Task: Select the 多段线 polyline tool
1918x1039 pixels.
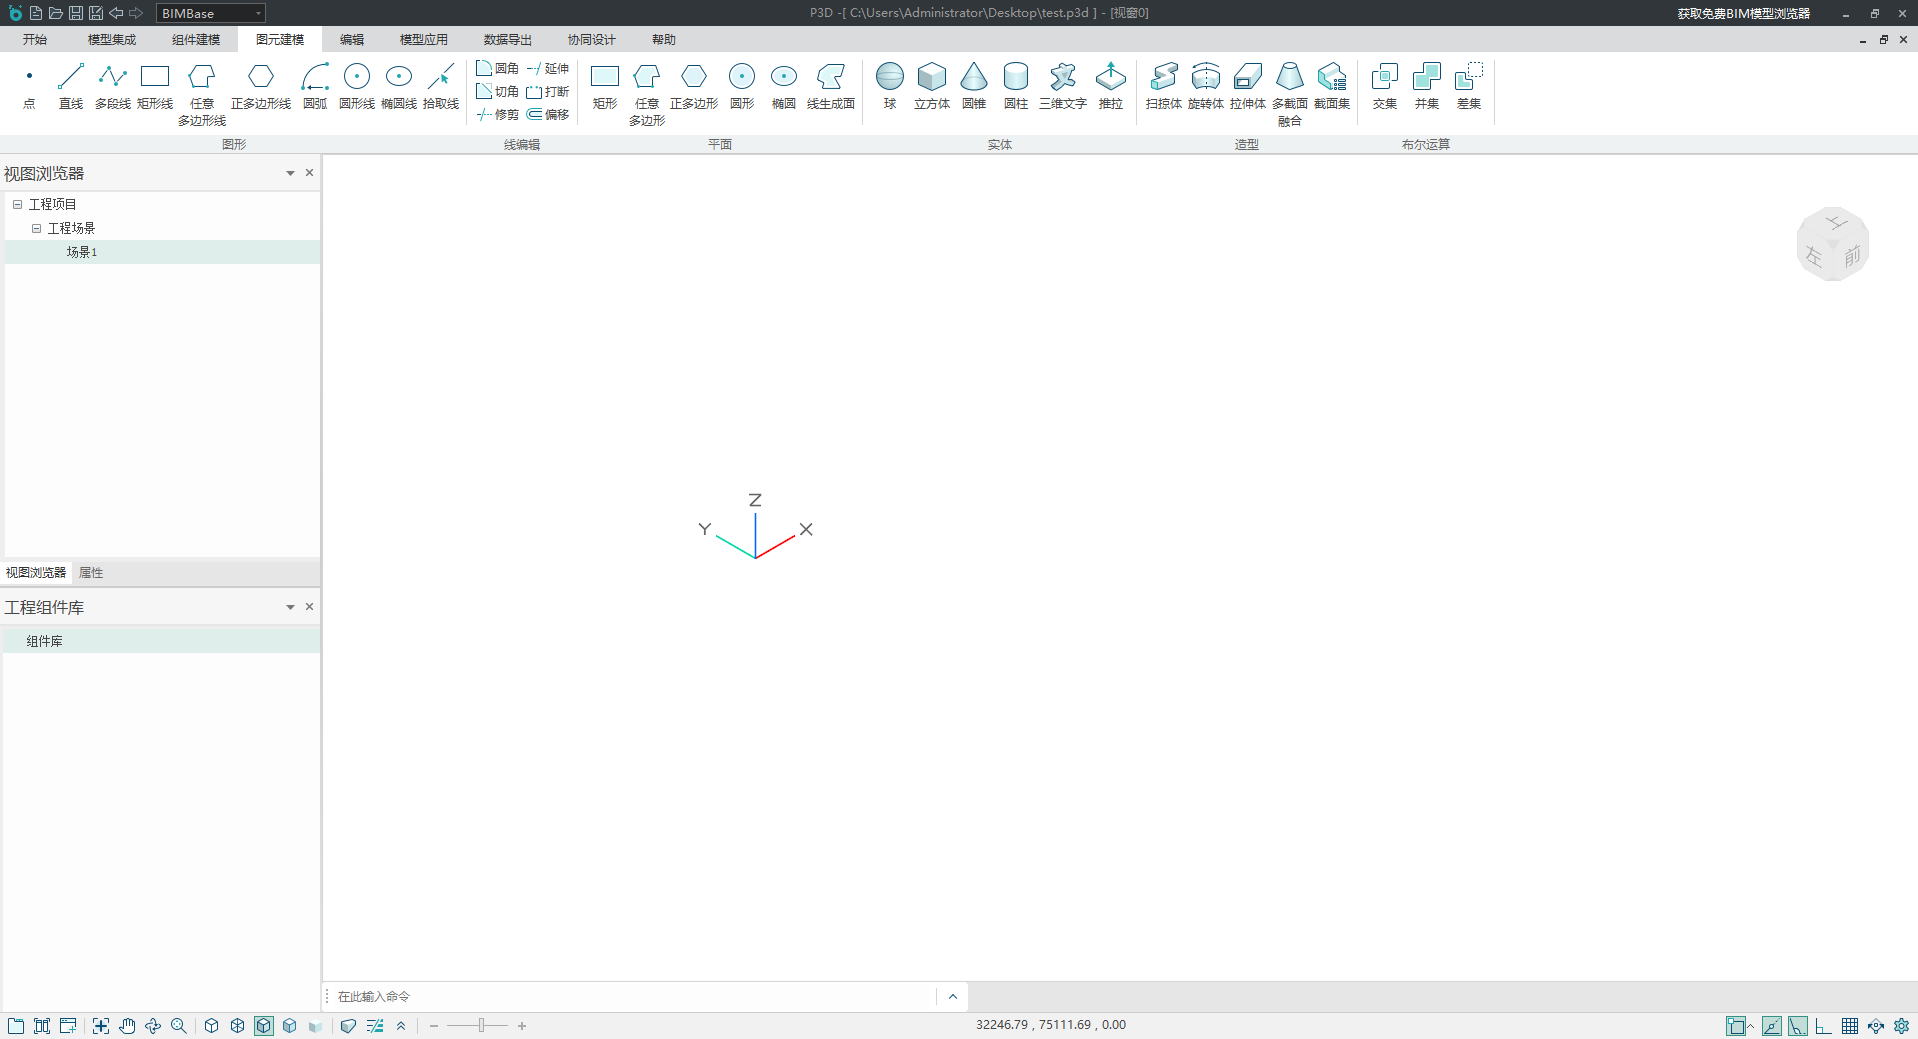Action: (112, 85)
